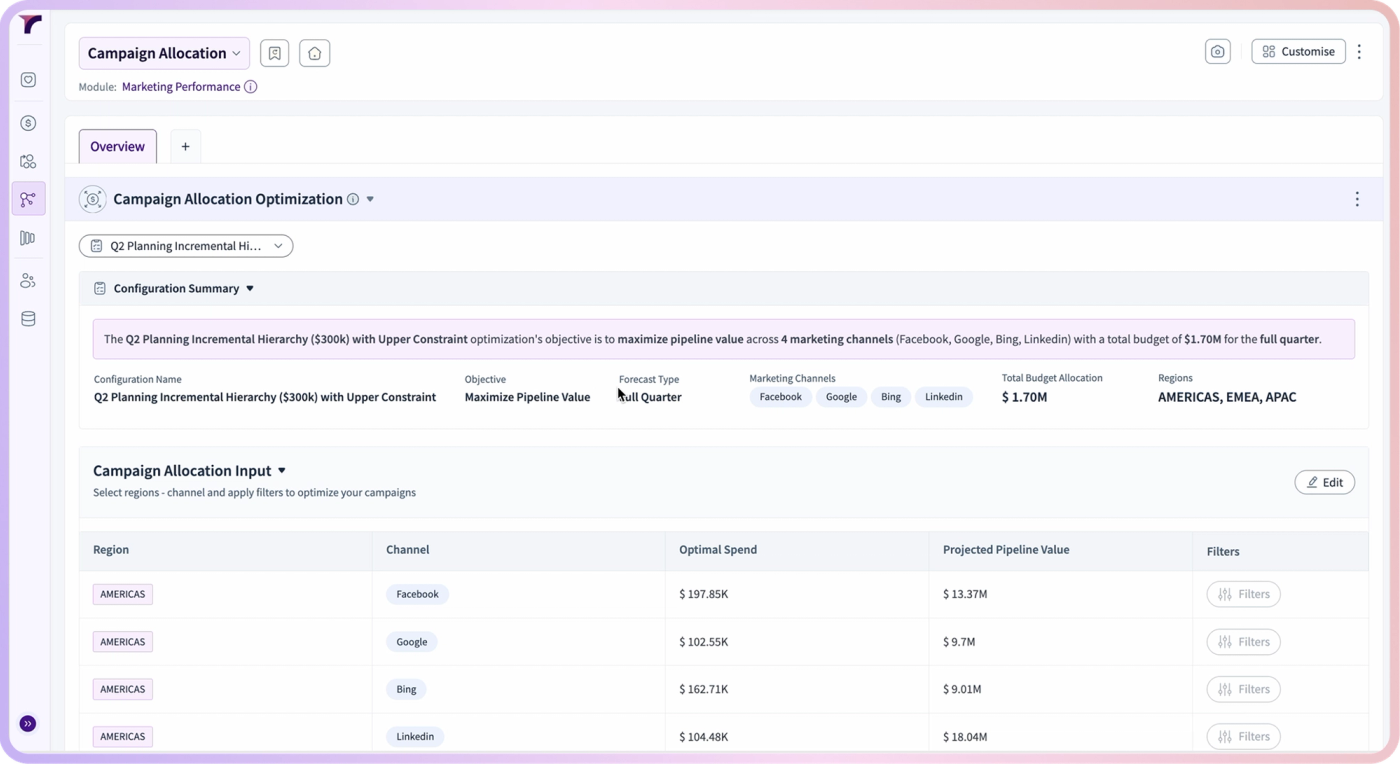Collapse the Configuration Summary section
The width and height of the screenshot is (1400, 764).
(x=250, y=289)
